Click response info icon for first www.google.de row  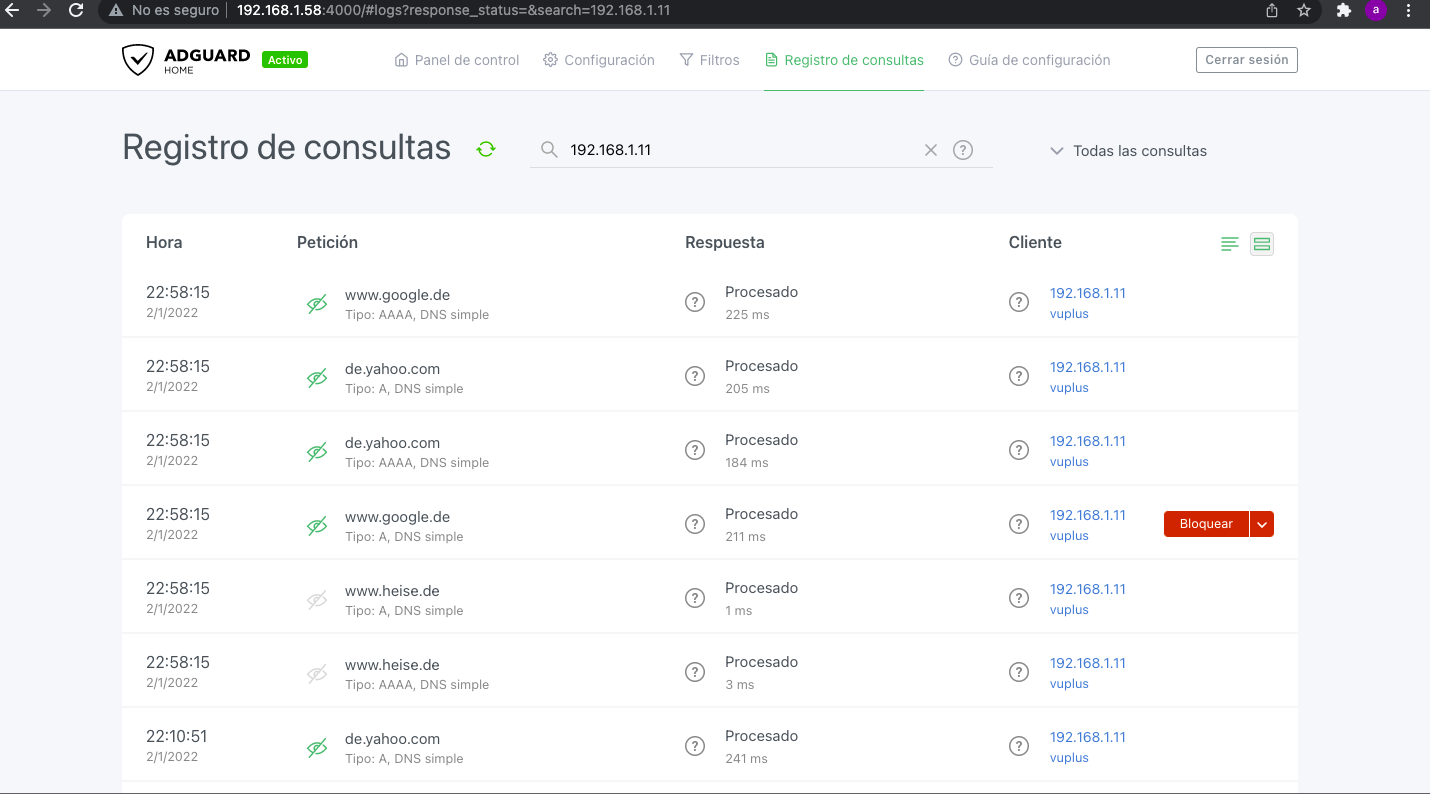tap(695, 302)
